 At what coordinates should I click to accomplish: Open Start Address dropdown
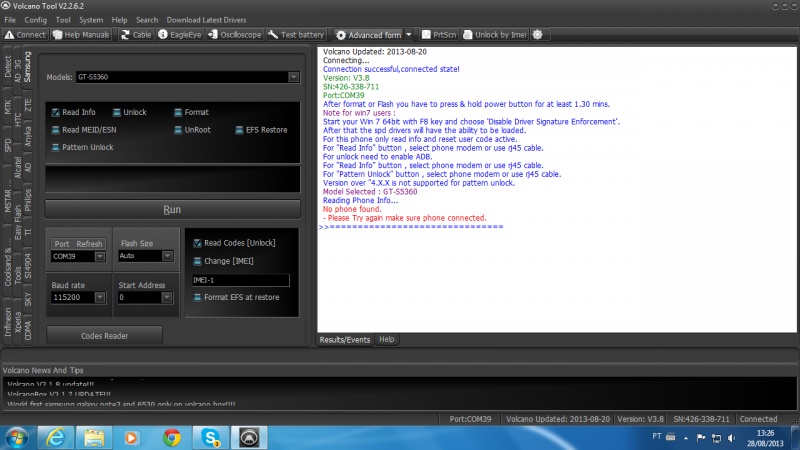coord(167,297)
